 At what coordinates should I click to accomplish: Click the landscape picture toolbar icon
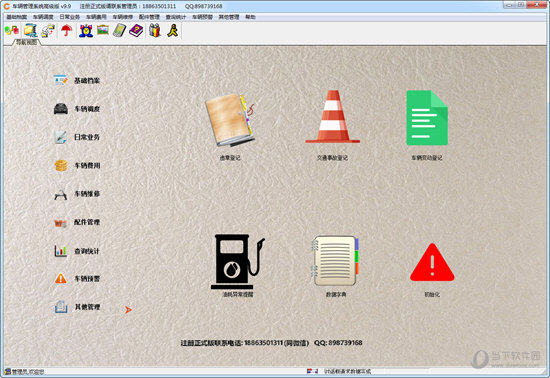click(x=103, y=31)
